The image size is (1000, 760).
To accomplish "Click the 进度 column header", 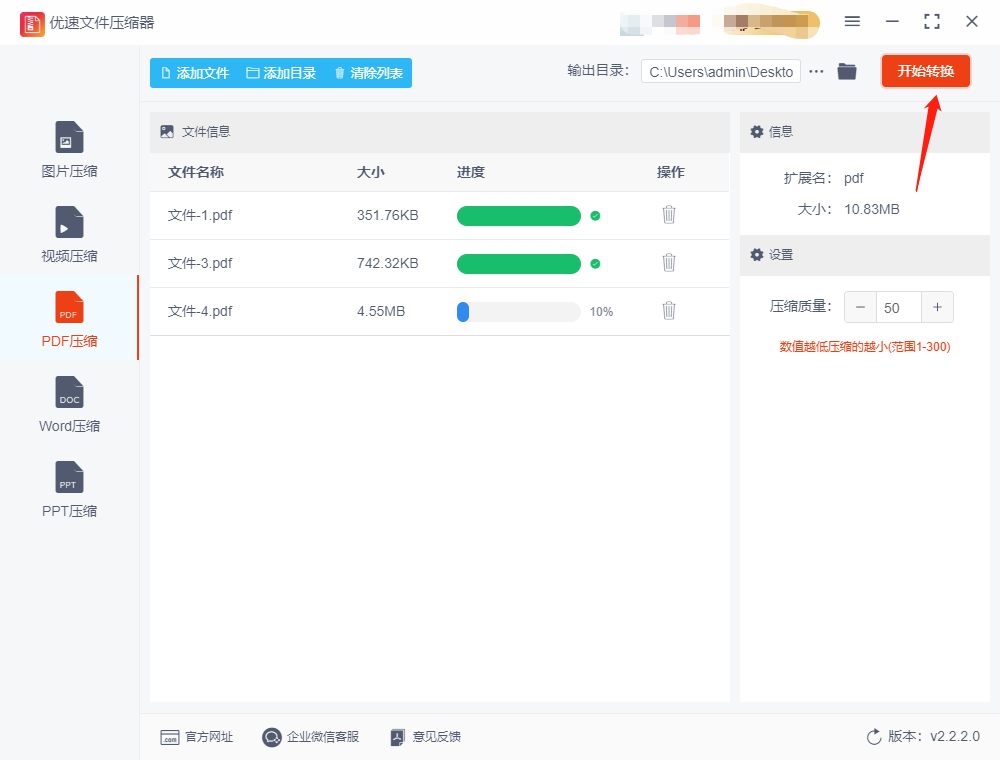I will [x=471, y=172].
